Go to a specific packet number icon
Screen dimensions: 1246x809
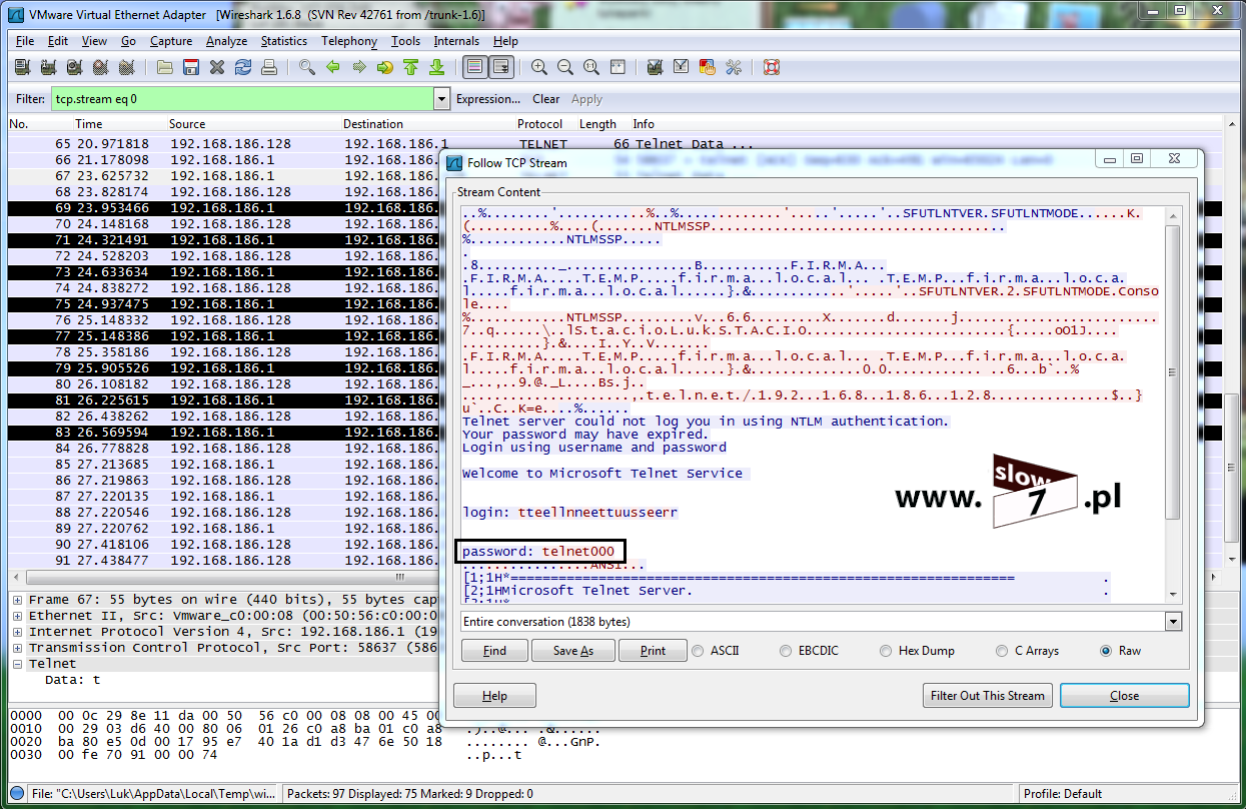pos(385,68)
